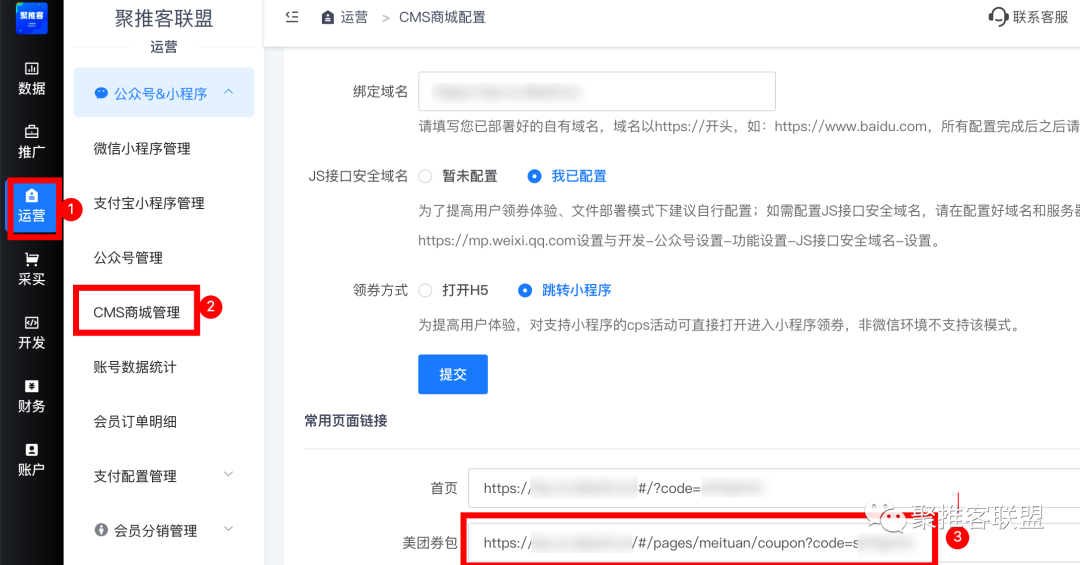This screenshot has width=1080, height=565.
Task: Select 暂未配置 radio for JS接口安全域名
Action: [426, 176]
